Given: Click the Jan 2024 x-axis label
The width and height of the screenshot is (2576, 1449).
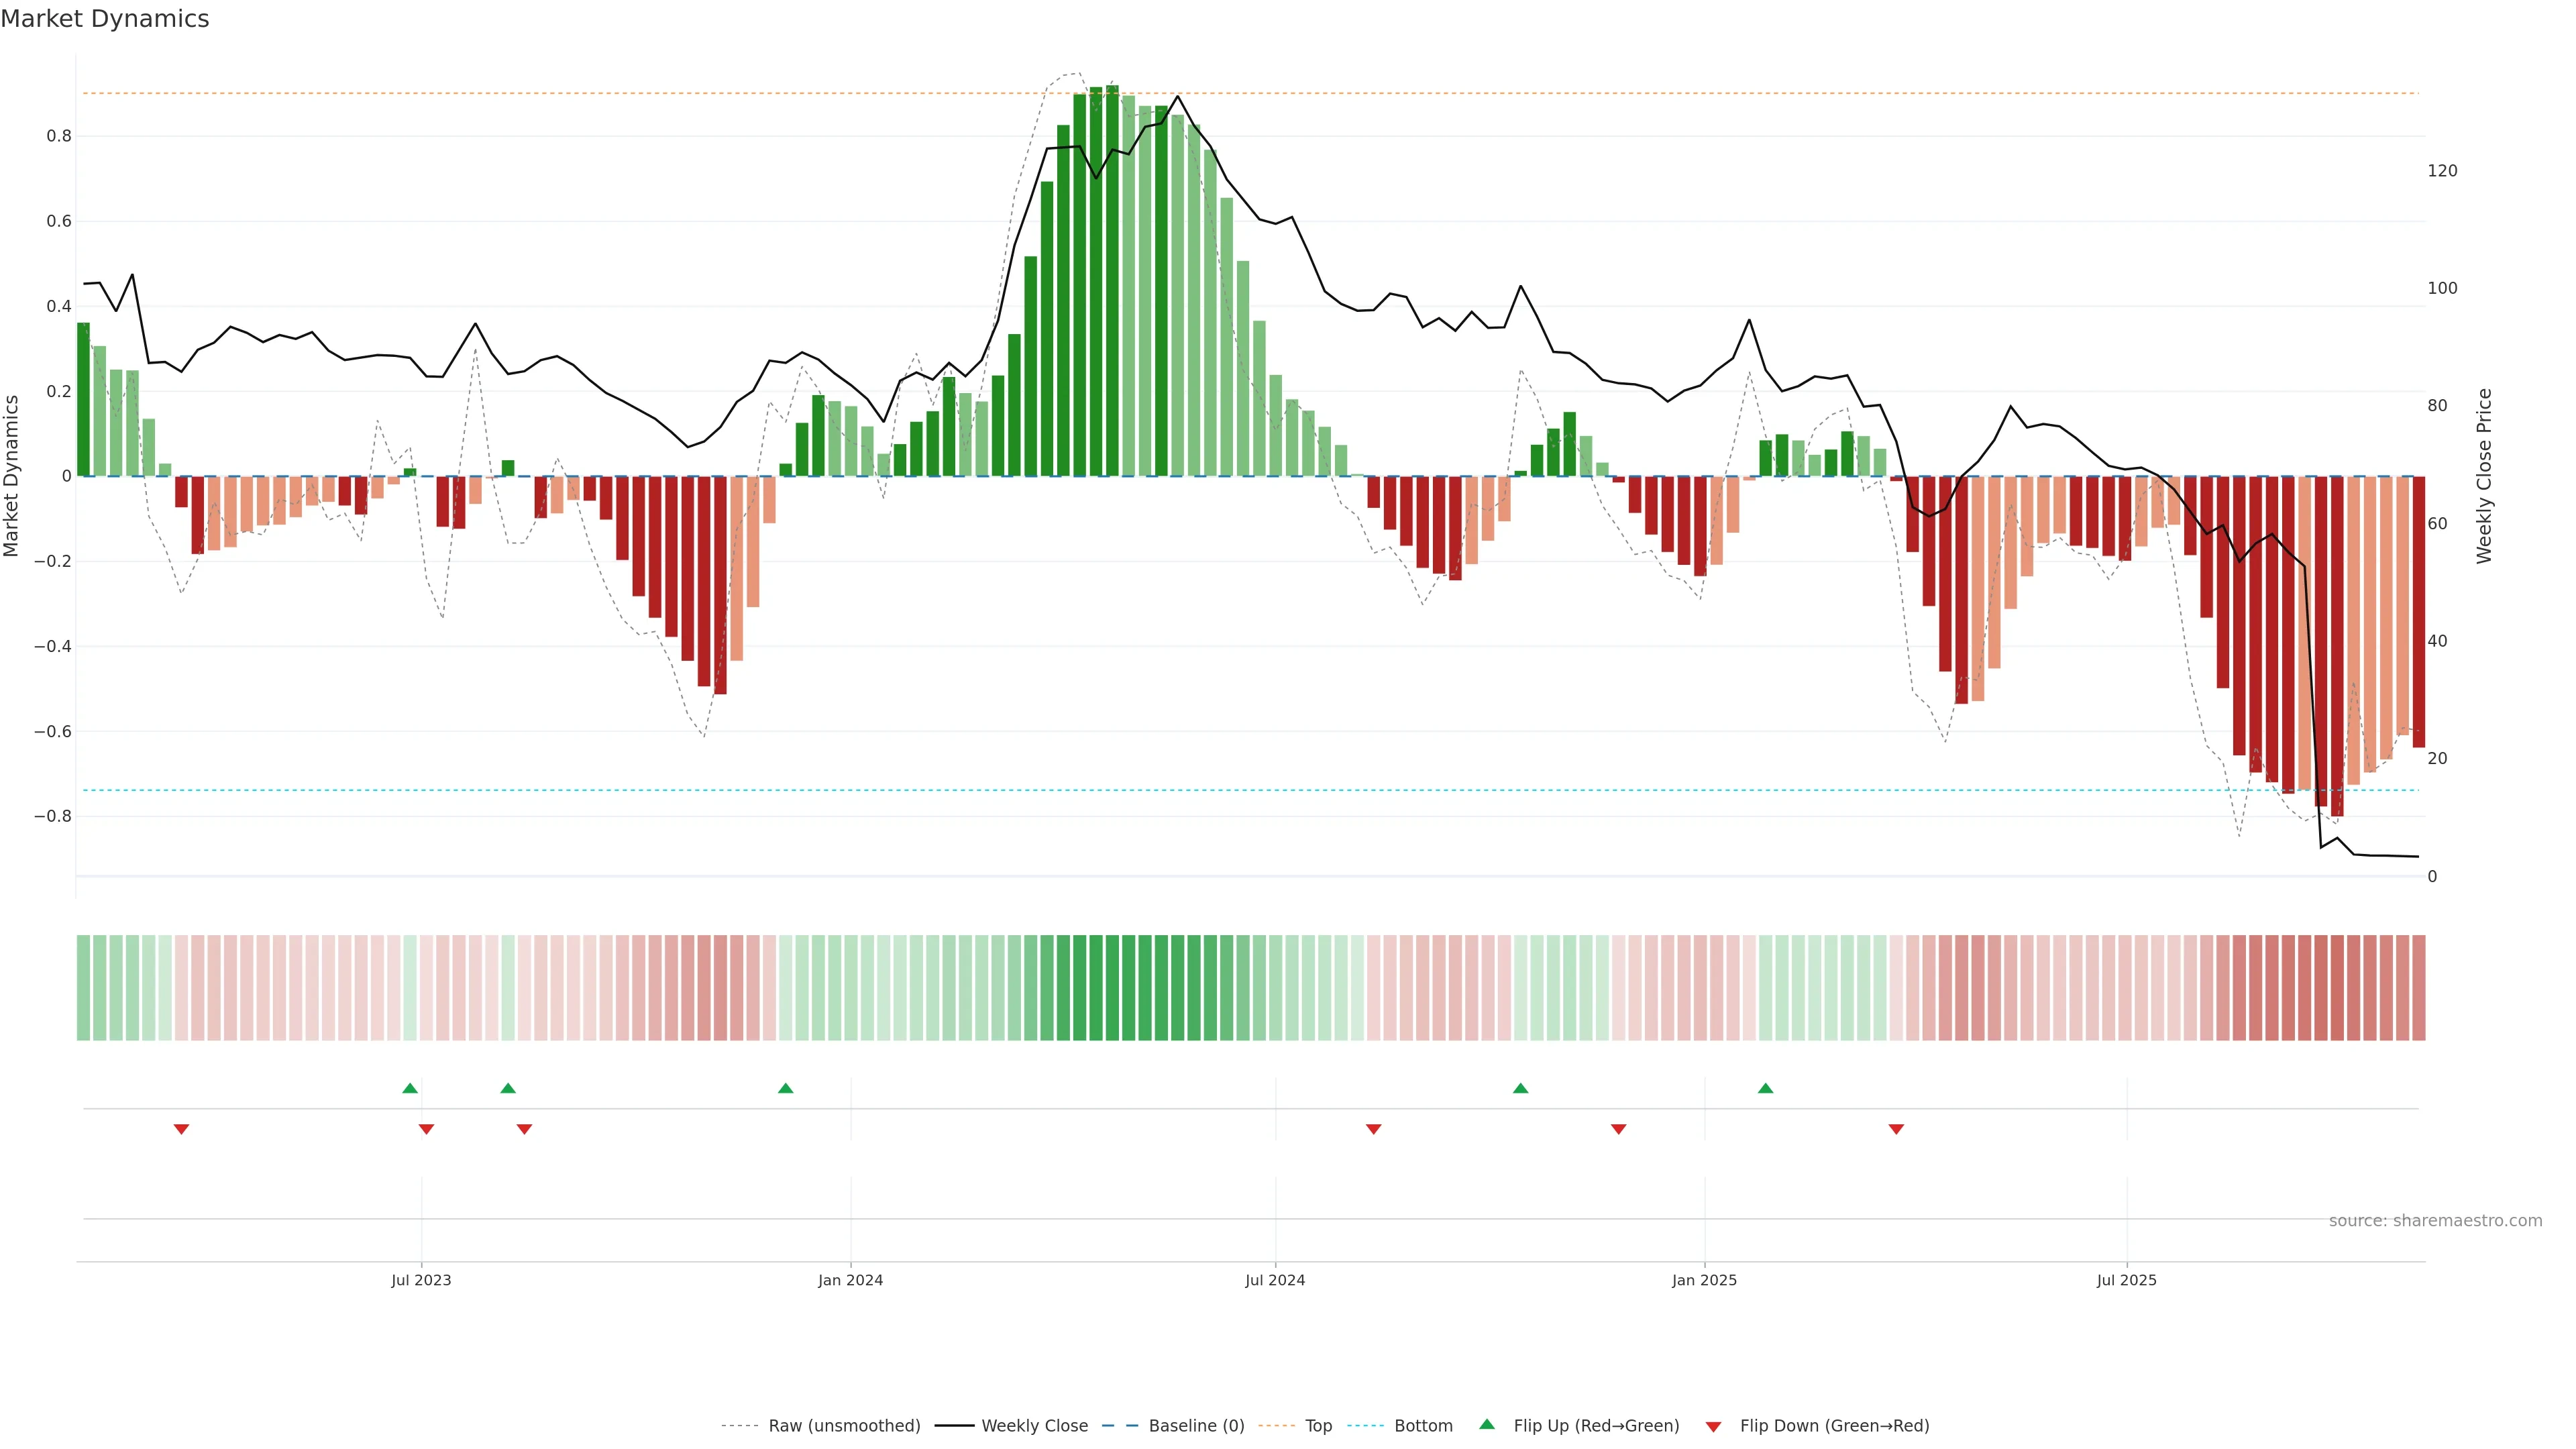Looking at the screenshot, I should click(x=850, y=1280).
